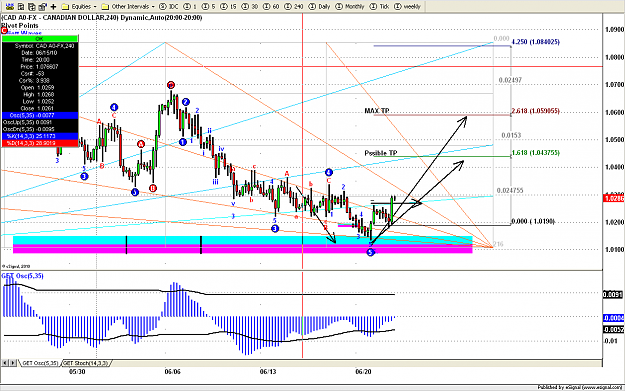This screenshot has width=625, height=391.
Task: Click the blue oscillator value tag on axis
Action: pos(614,318)
